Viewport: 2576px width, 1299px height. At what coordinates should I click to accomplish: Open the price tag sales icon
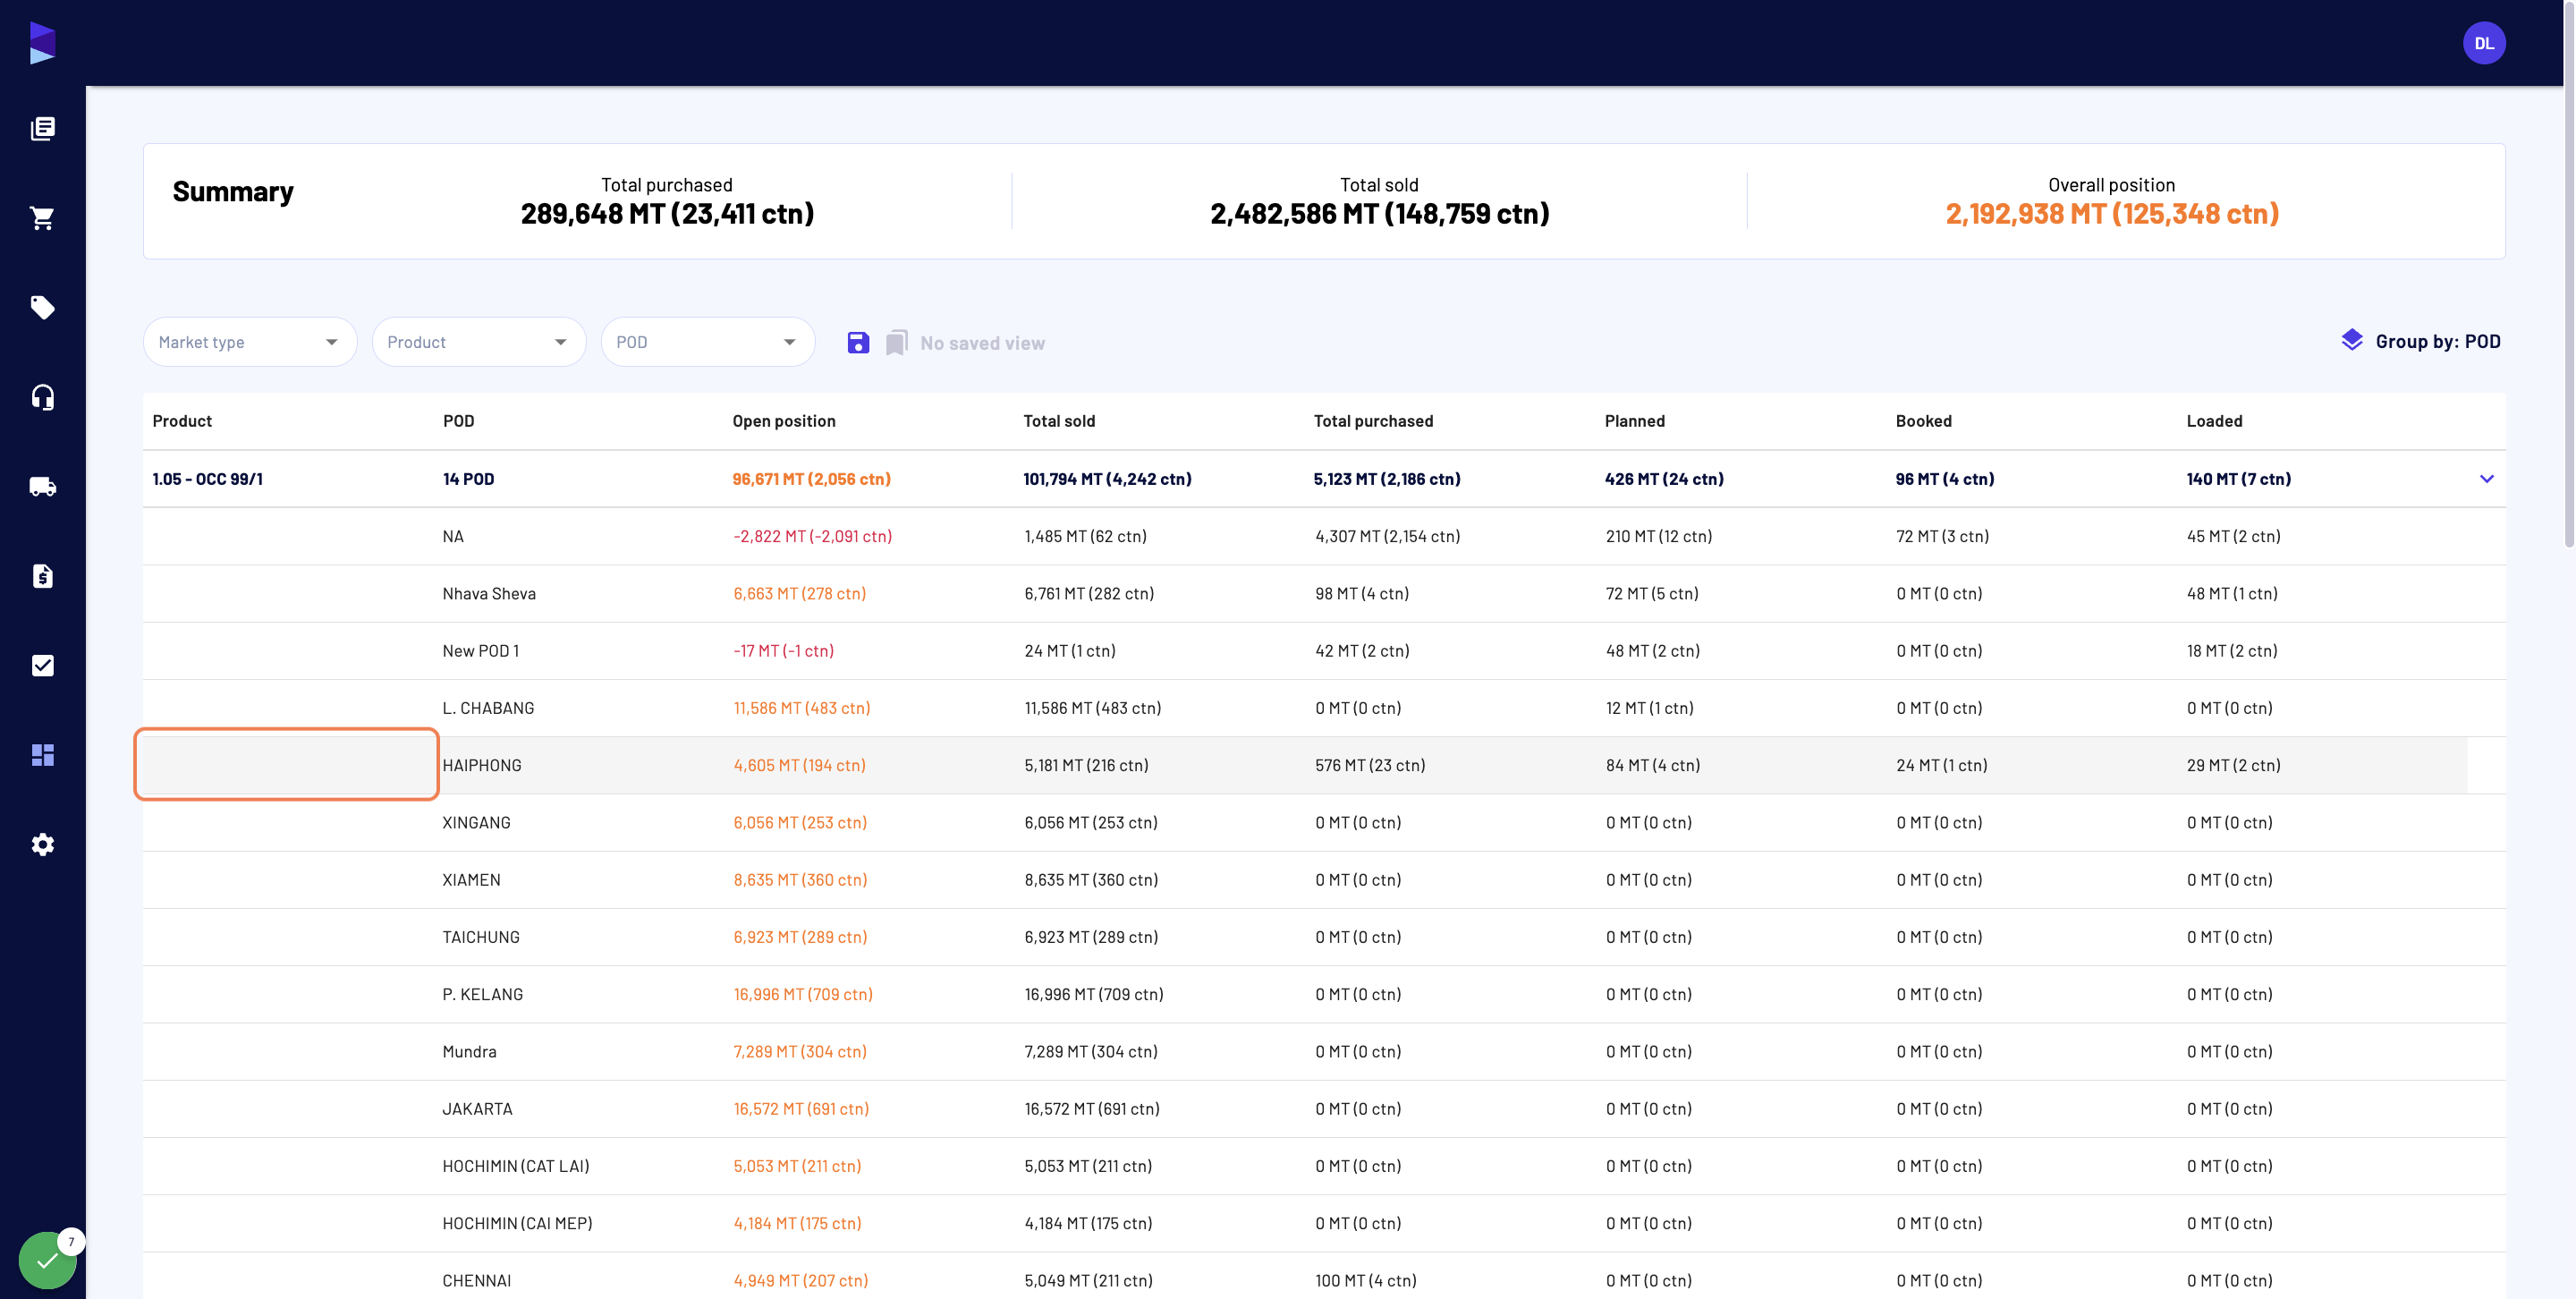[x=42, y=307]
